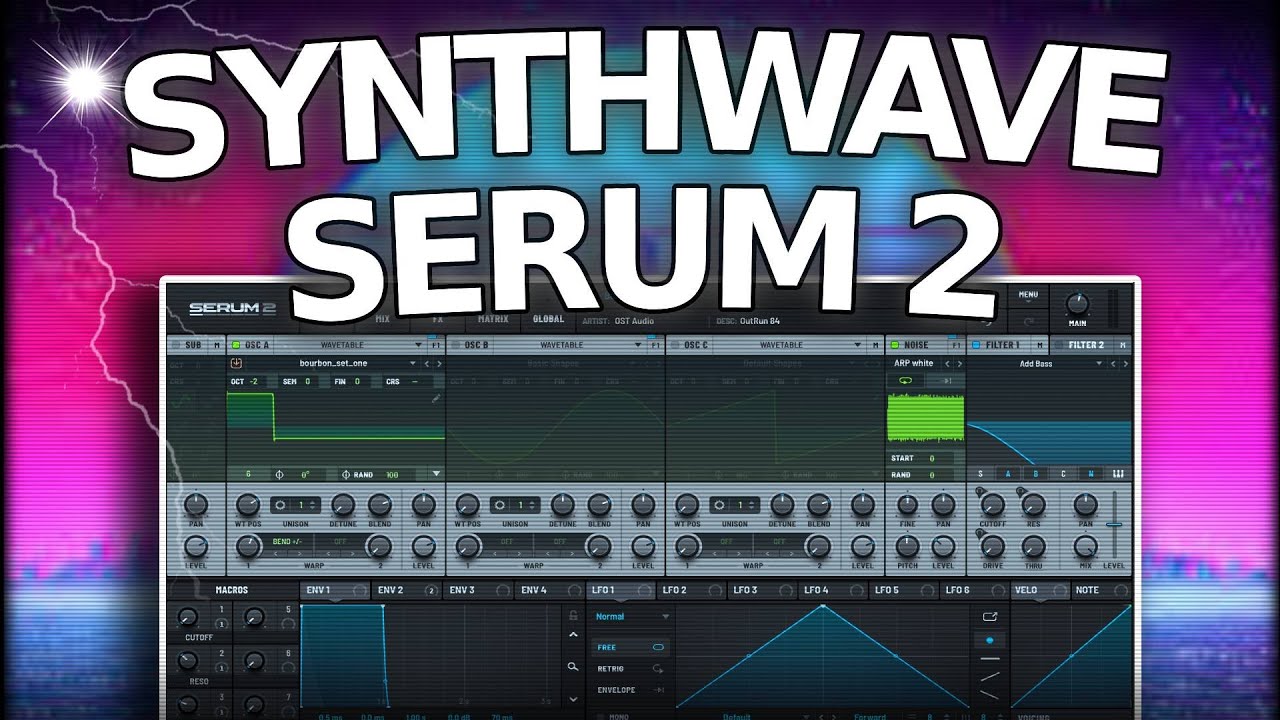
Task: Toggle the OSC B enable switch
Action: [457, 344]
